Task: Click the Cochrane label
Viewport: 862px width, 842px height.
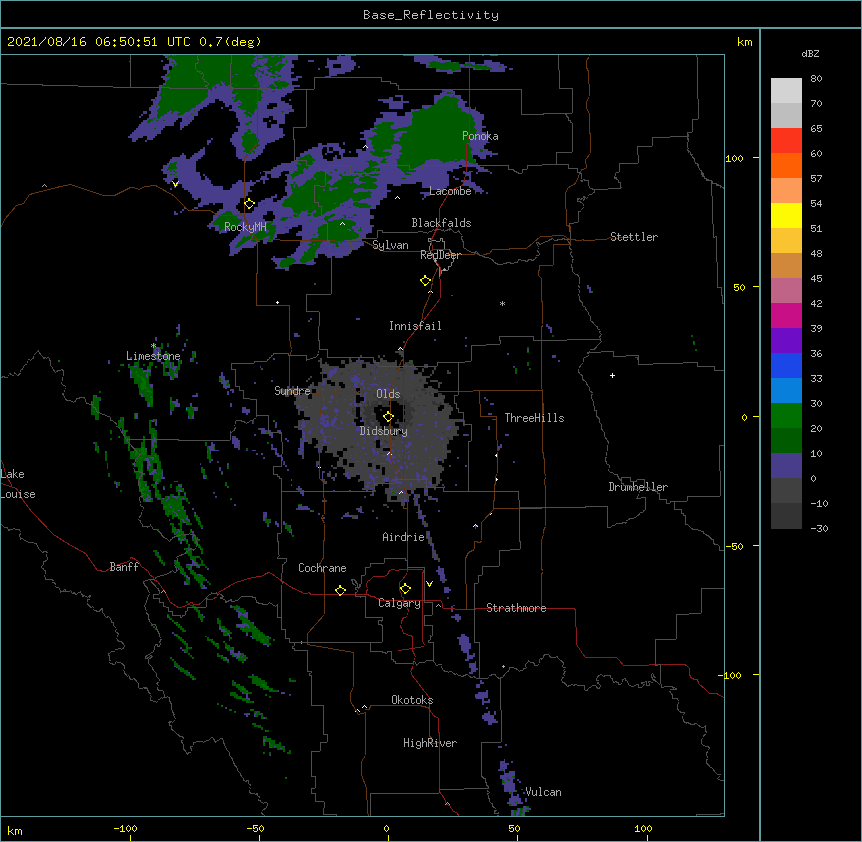Action: [x=322, y=568]
